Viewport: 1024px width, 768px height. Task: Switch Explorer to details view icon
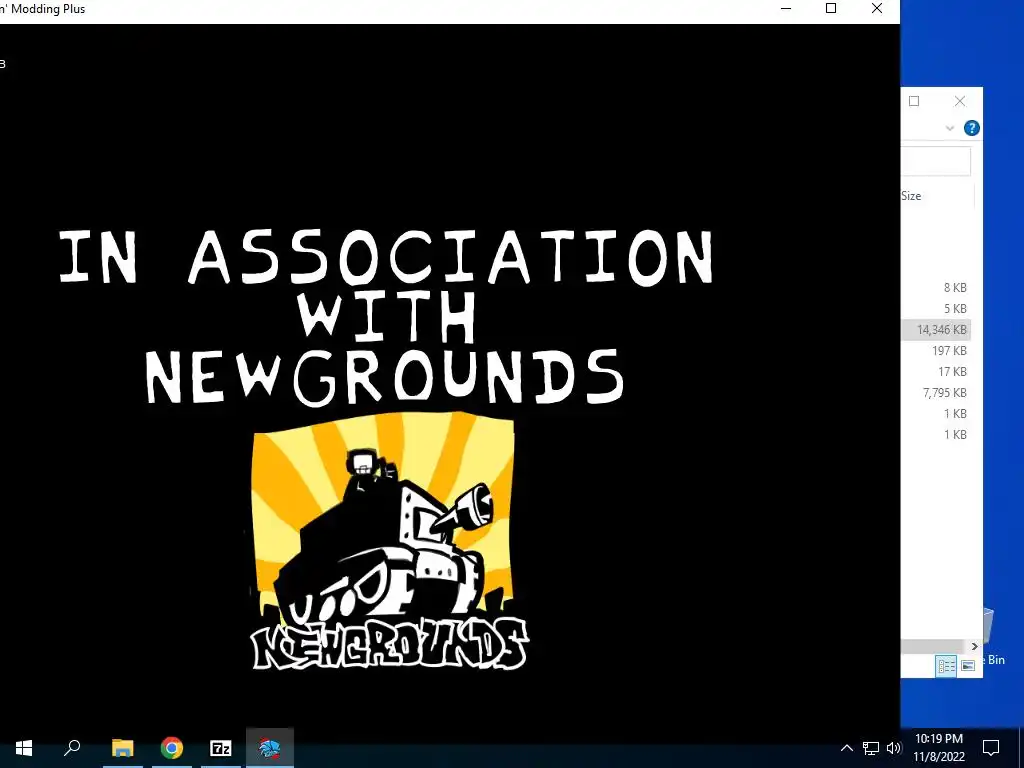946,665
